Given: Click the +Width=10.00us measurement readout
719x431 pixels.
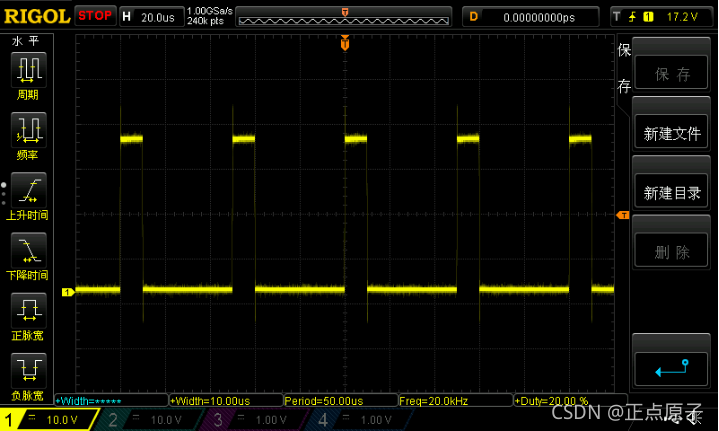Looking at the screenshot, I should [226, 401].
